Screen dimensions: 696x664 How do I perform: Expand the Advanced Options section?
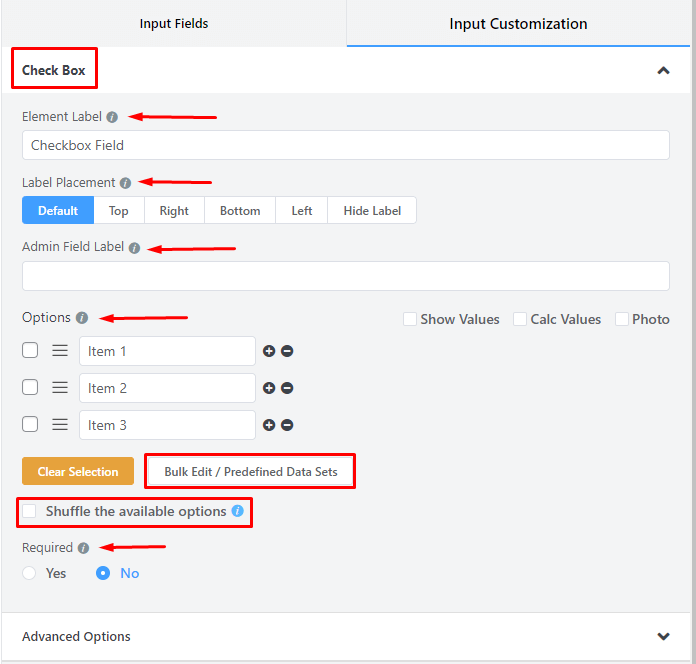pos(663,636)
